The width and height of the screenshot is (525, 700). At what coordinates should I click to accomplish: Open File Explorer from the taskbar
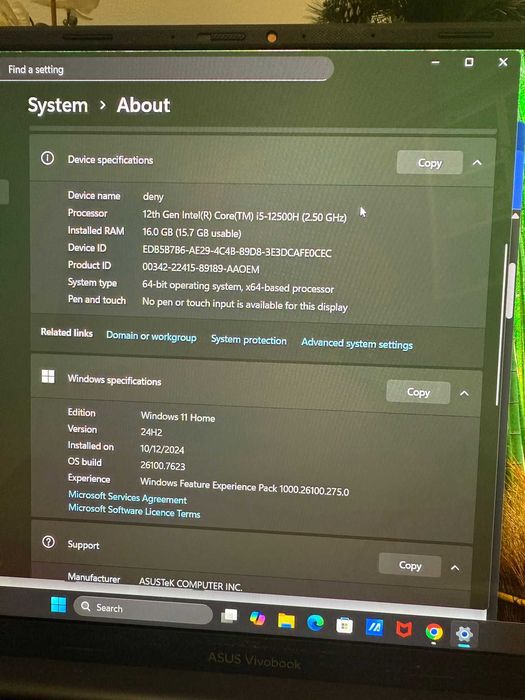pos(286,621)
